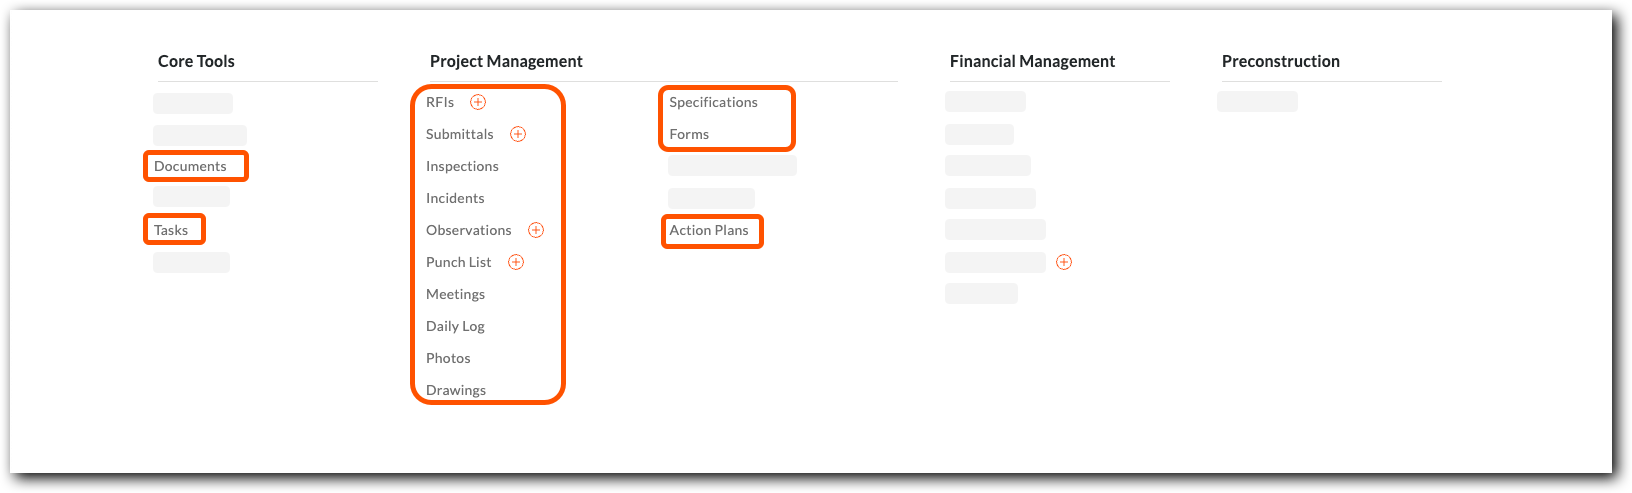
Task: Open the Specifications tool
Action: click(713, 102)
